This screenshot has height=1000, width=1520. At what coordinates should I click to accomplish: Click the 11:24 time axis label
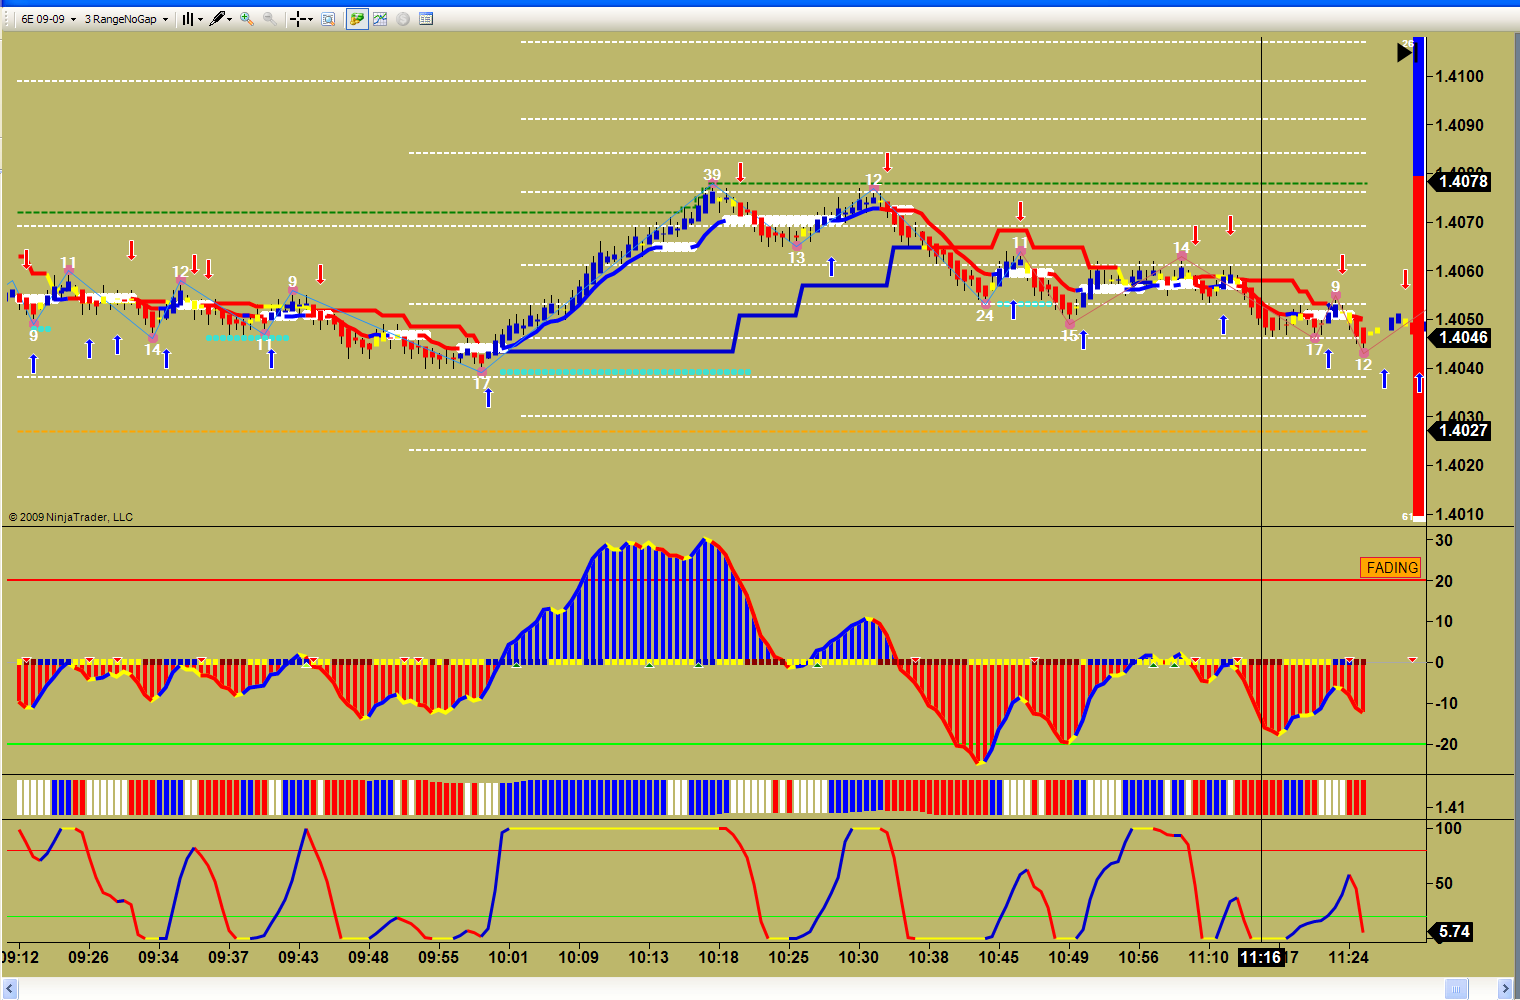tap(1348, 957)
